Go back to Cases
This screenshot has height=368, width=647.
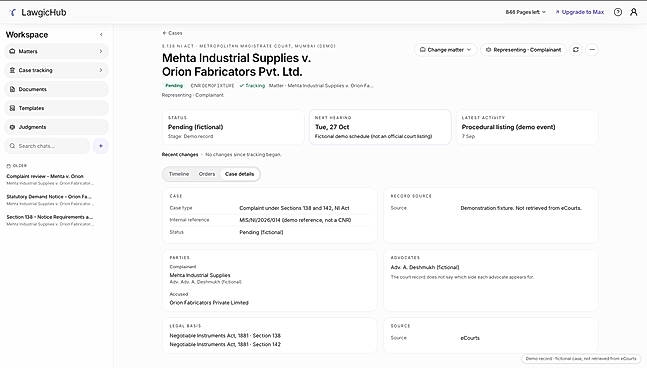point(172,33)
